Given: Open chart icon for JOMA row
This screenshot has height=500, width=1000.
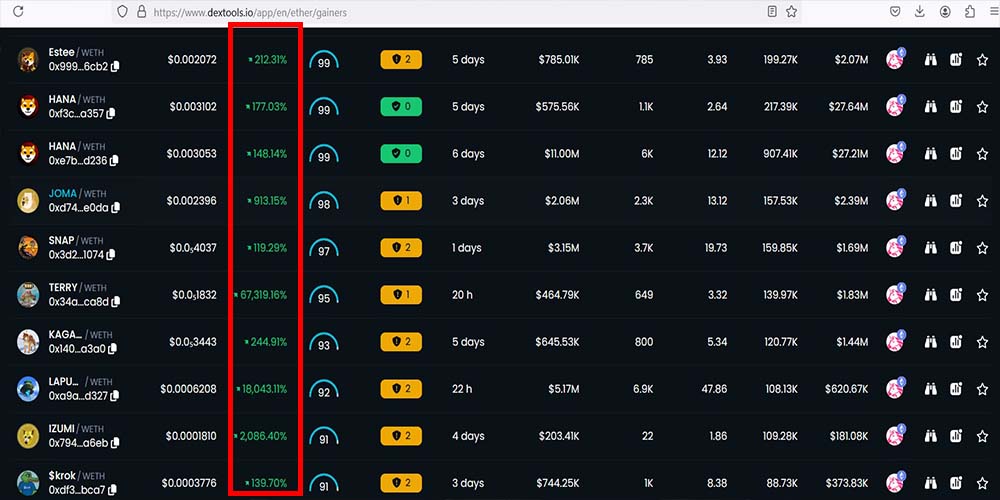Looking at the screenshot, I should 956,201.
